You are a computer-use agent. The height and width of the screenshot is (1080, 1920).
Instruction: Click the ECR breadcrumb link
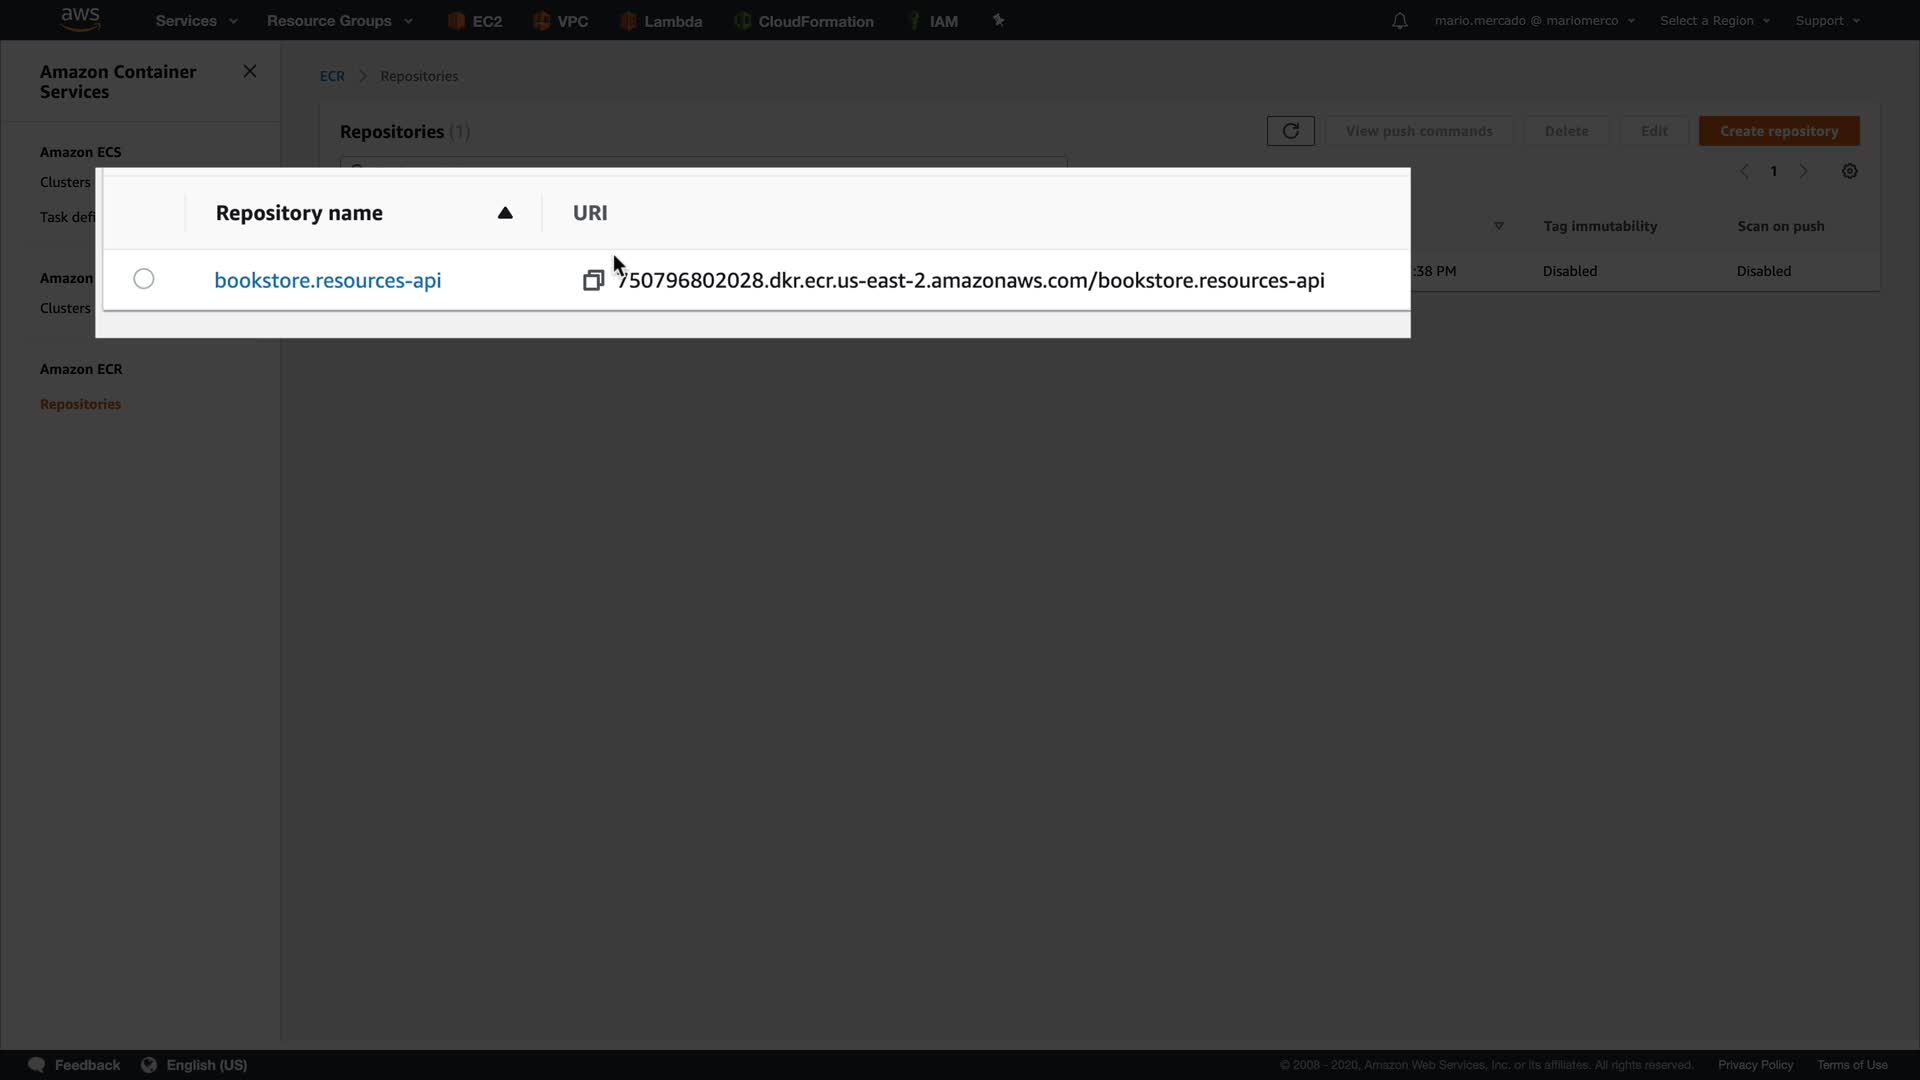[x=332, y=76]
